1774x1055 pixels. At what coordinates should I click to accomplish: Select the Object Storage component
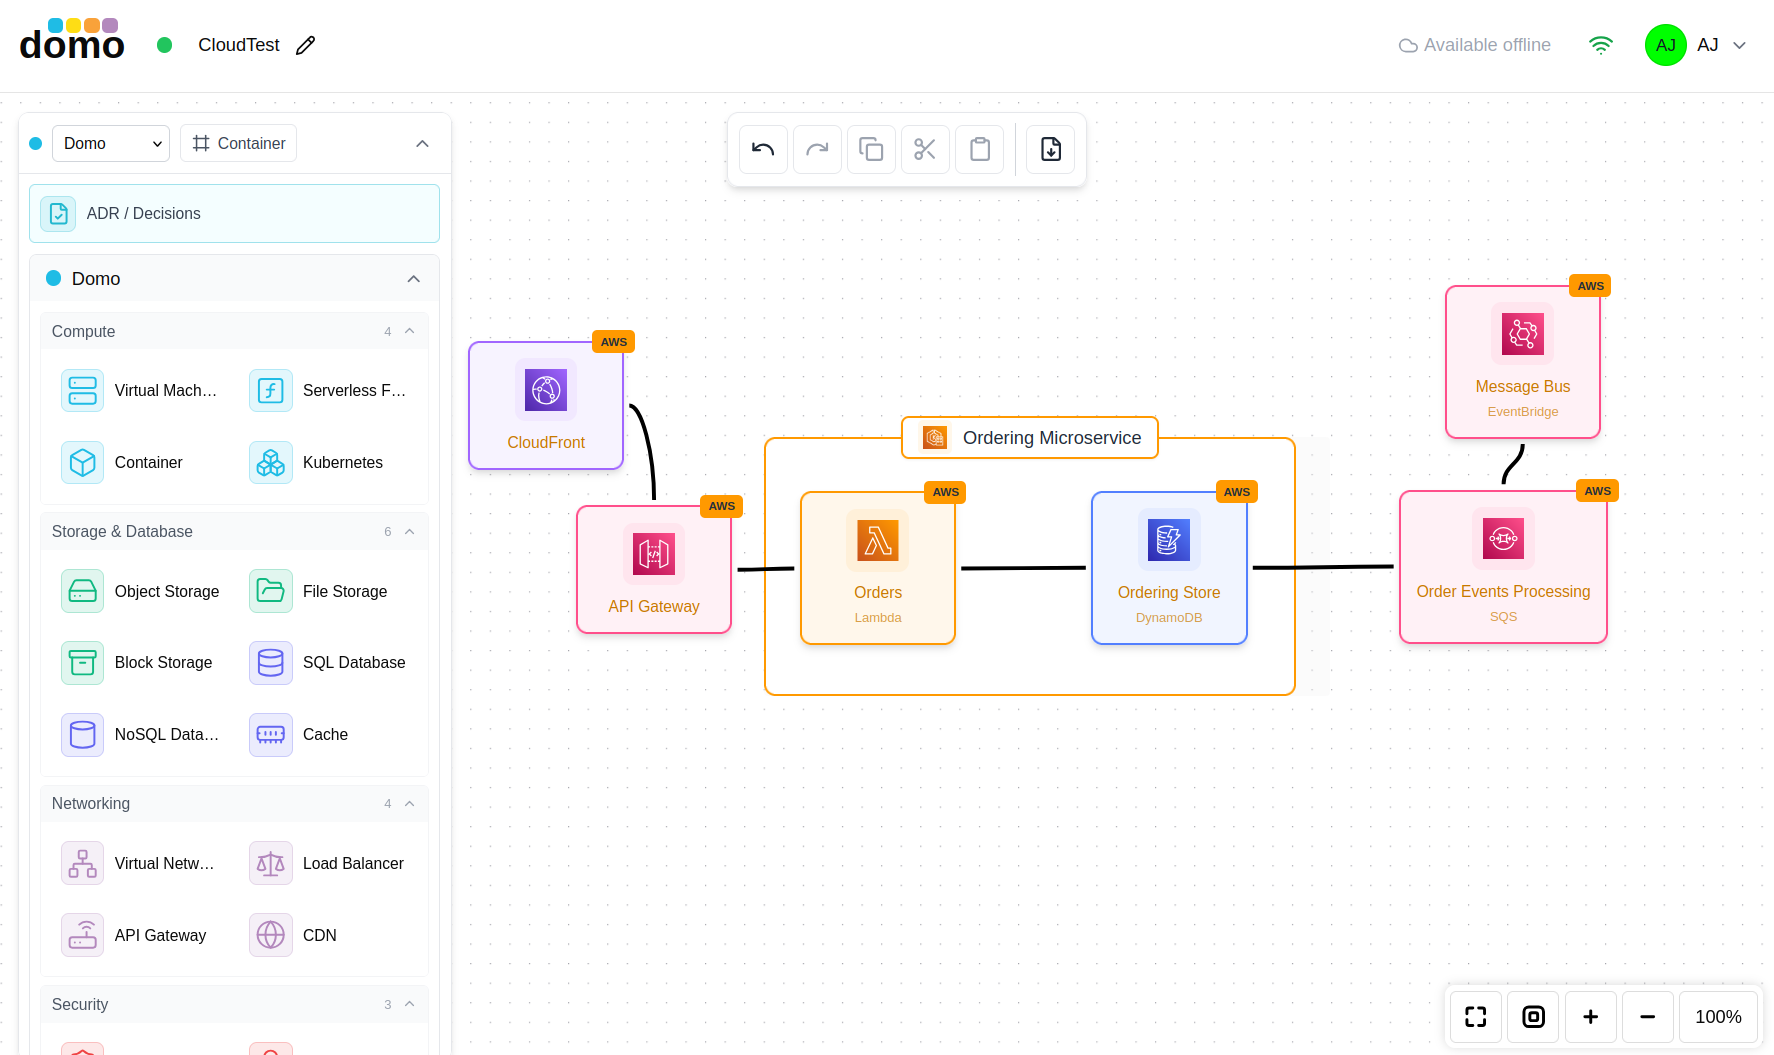pyautogui.click(x=139, y=591)
